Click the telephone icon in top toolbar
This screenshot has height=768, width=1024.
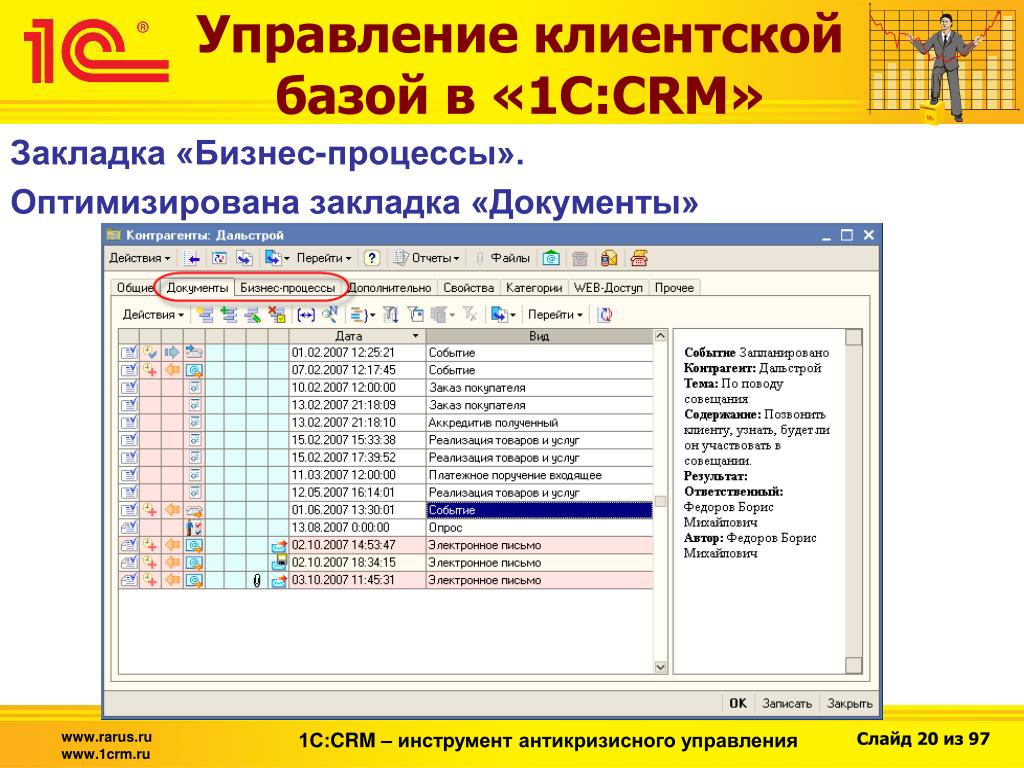click(580, 258)
